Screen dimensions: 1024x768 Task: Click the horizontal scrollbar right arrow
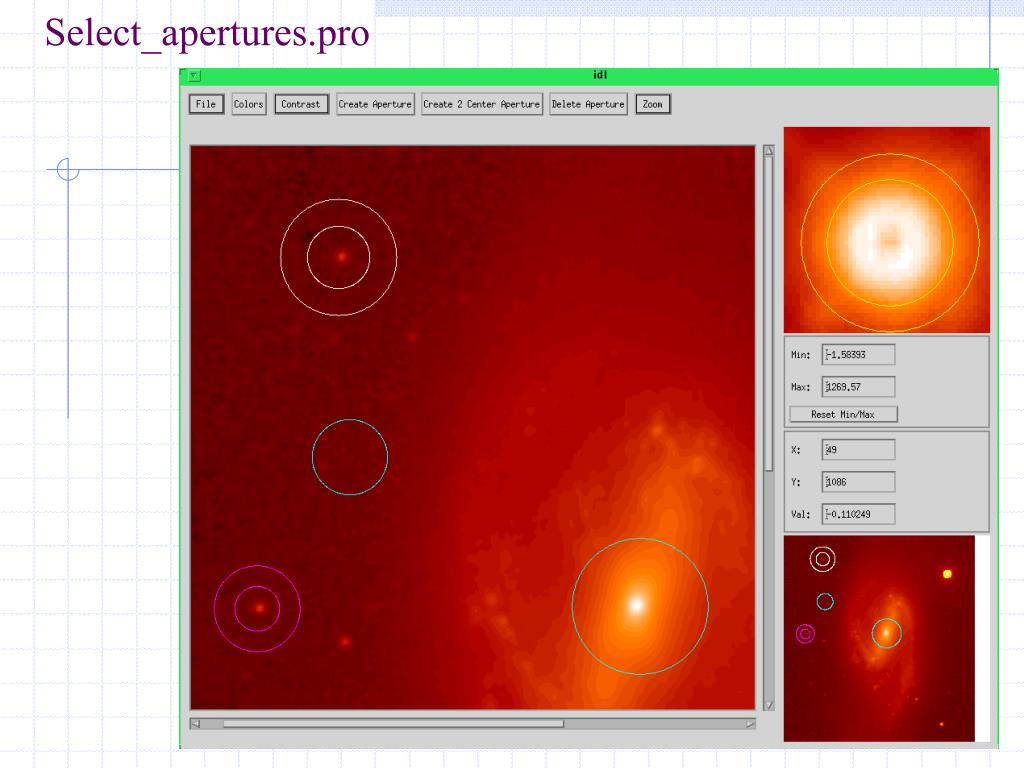[x=750, y=724]
